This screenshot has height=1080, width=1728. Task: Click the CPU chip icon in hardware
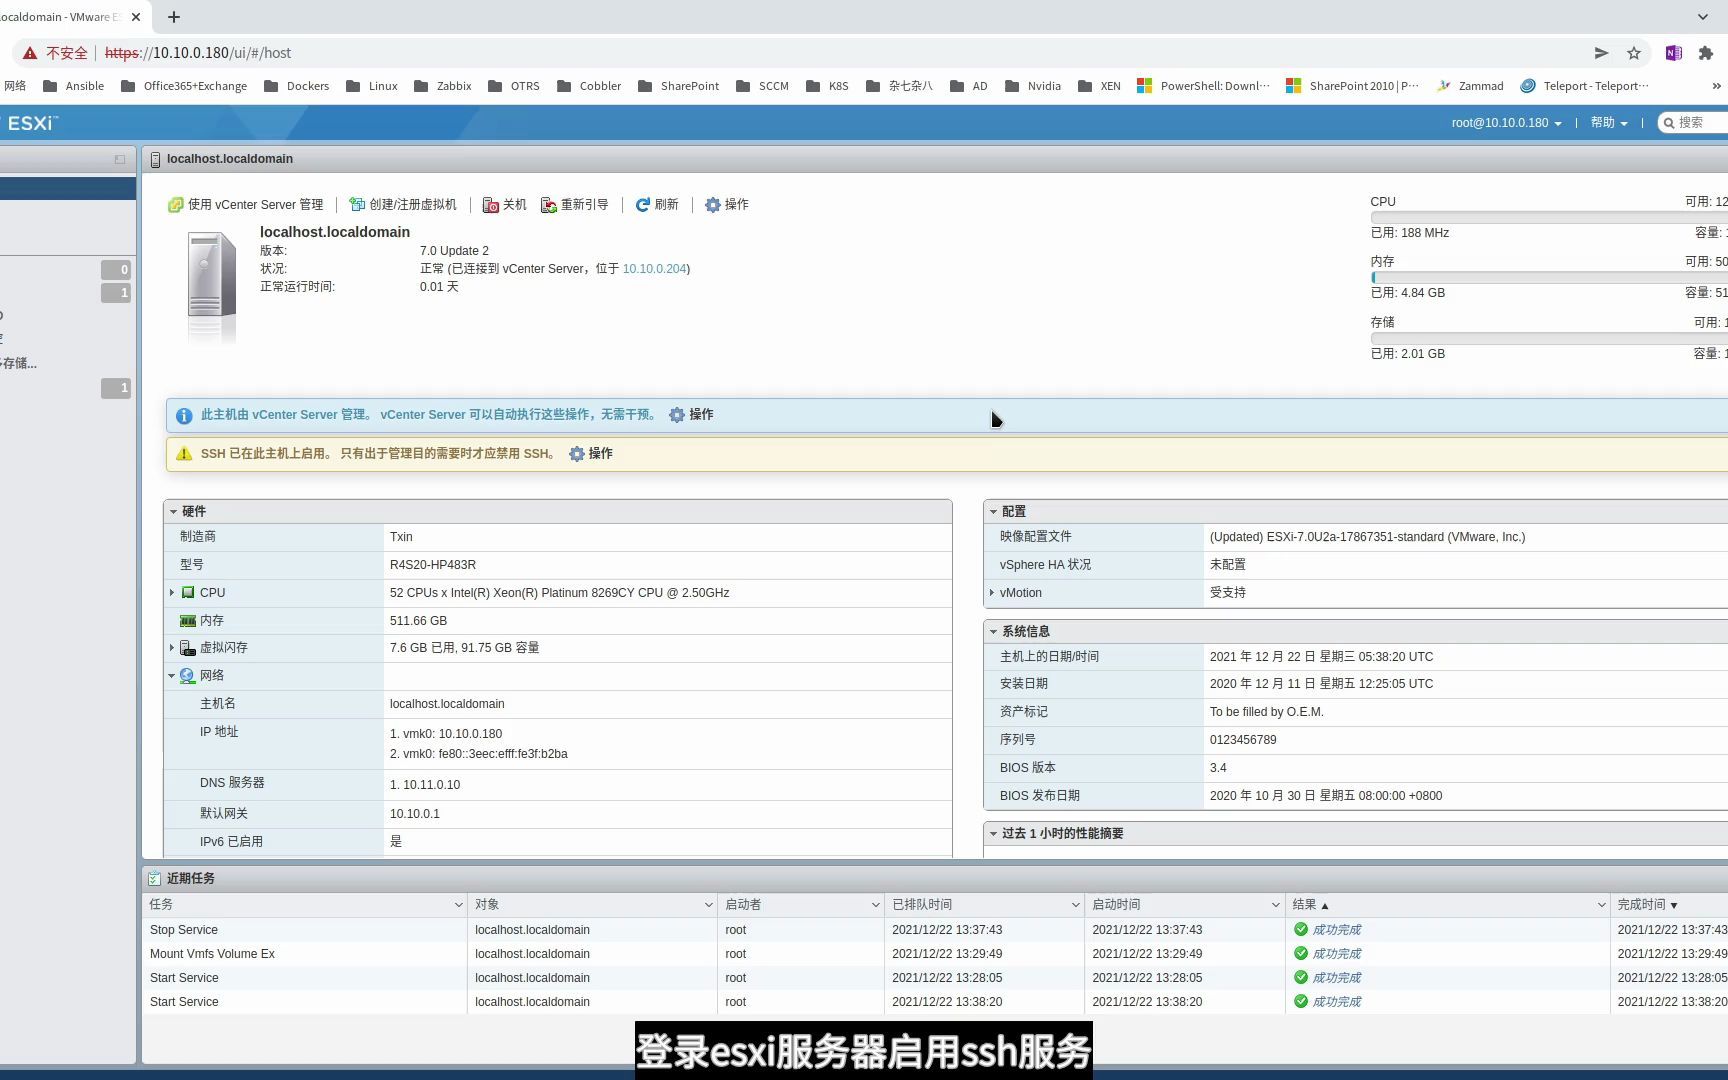pos(188,593)
